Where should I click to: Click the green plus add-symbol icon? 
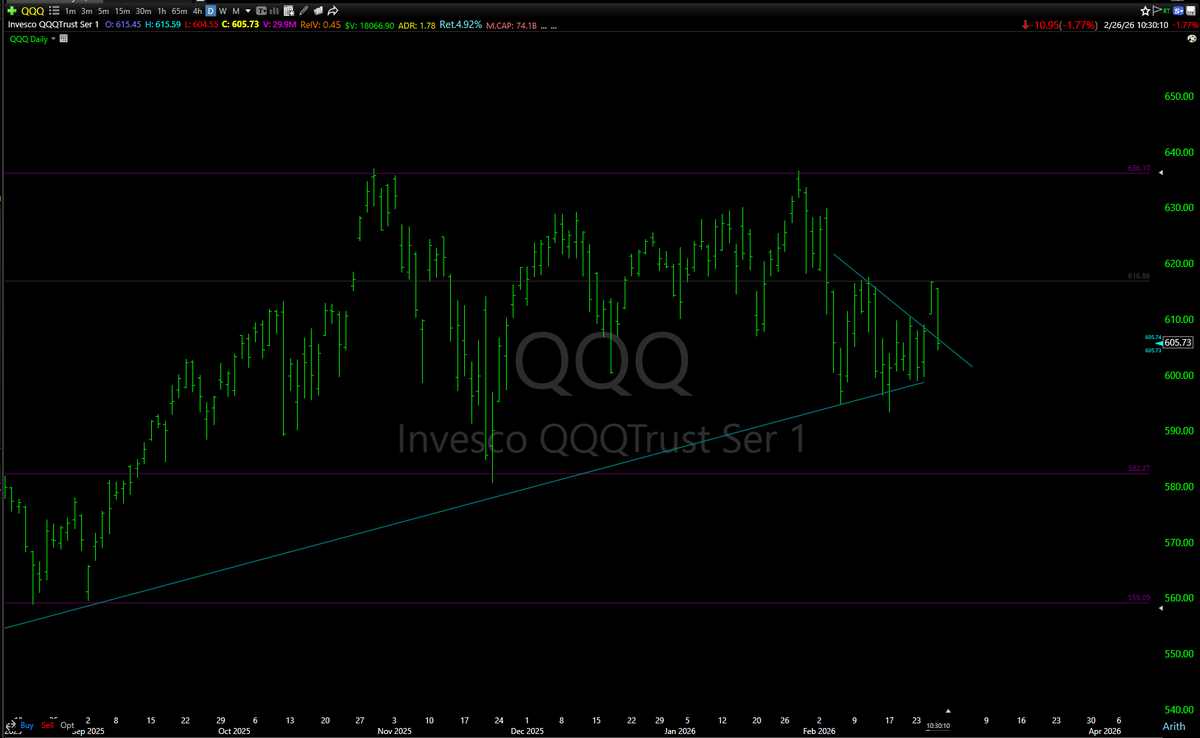point(12,11)
